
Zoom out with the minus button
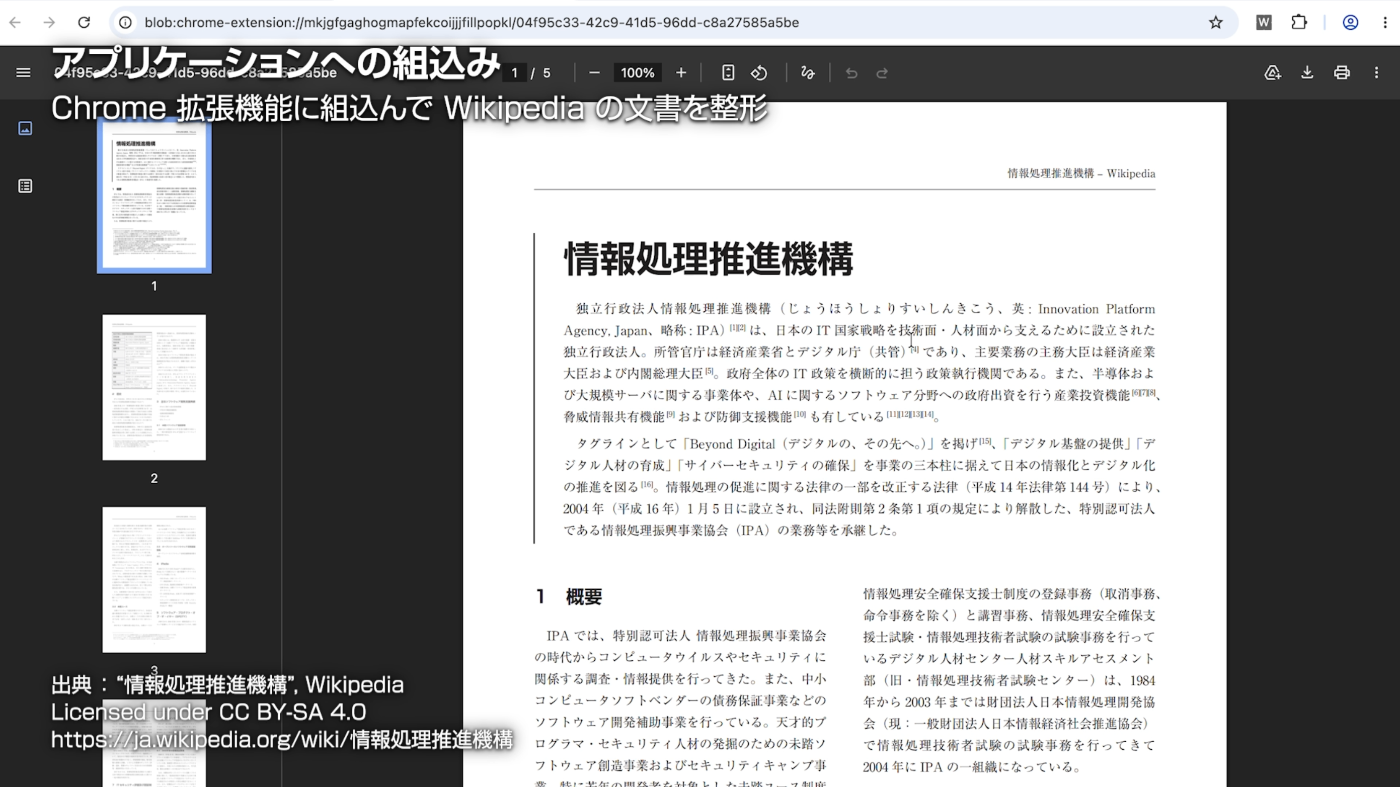tap(594, 73)
